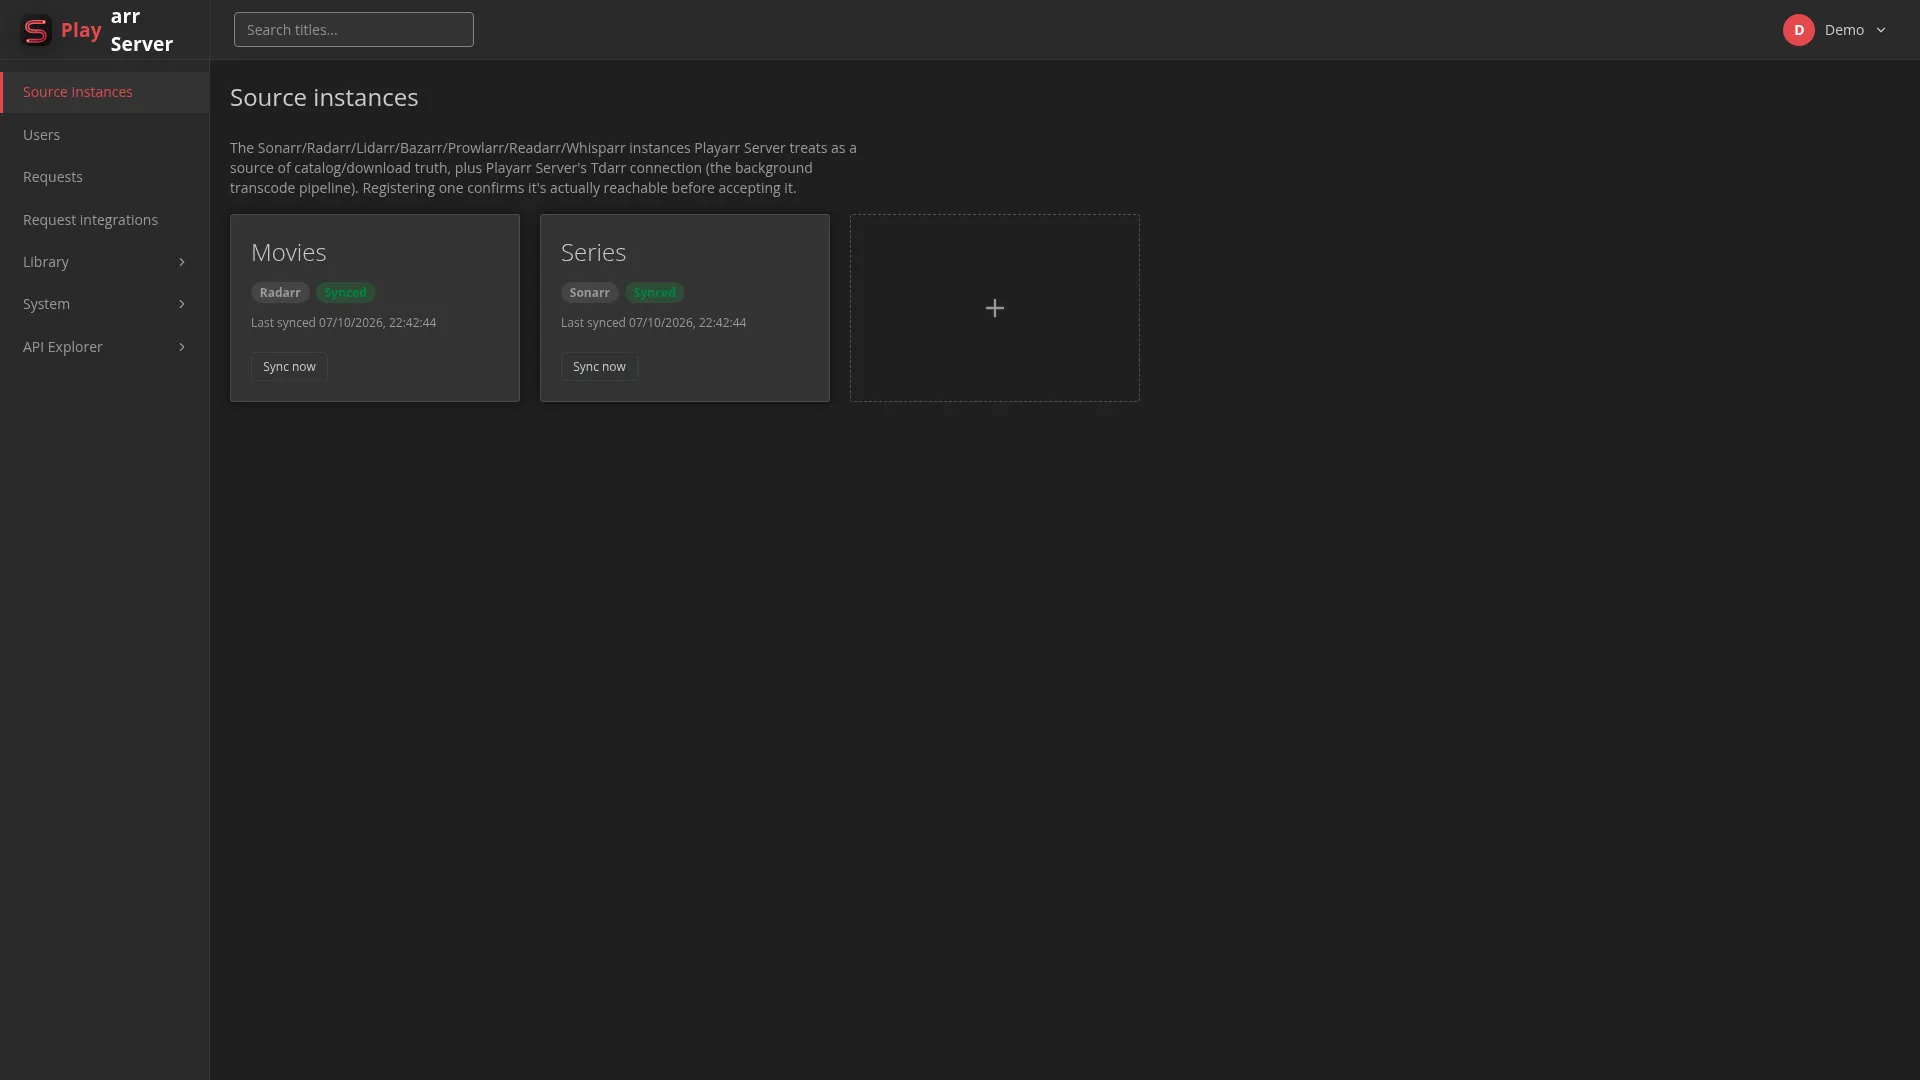Open the Requests section
1920x1080 pixels.
coord(105,177)
